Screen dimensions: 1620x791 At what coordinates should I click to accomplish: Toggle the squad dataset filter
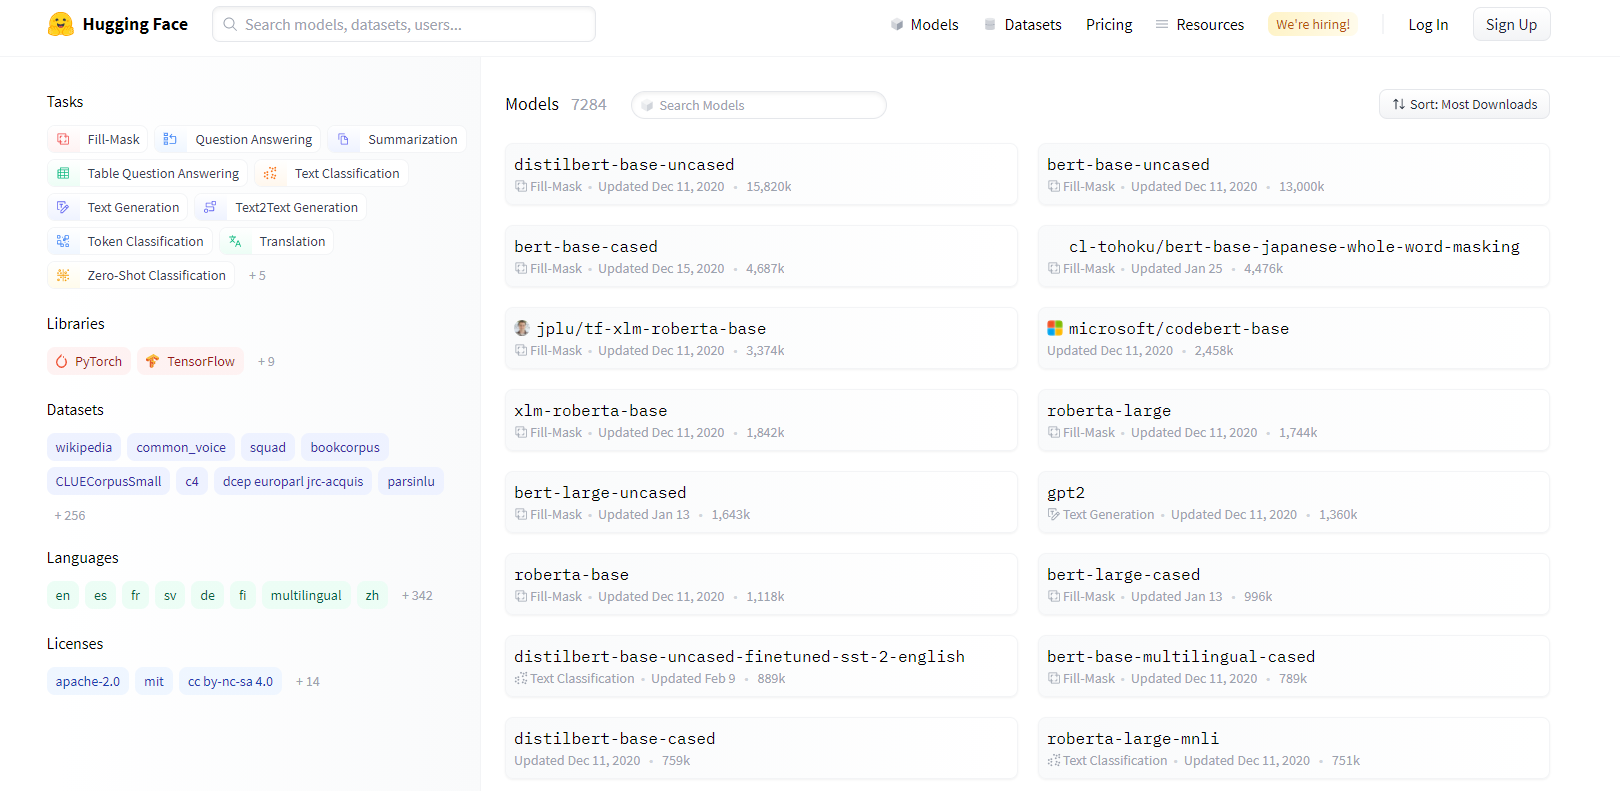tap(268, 447)
